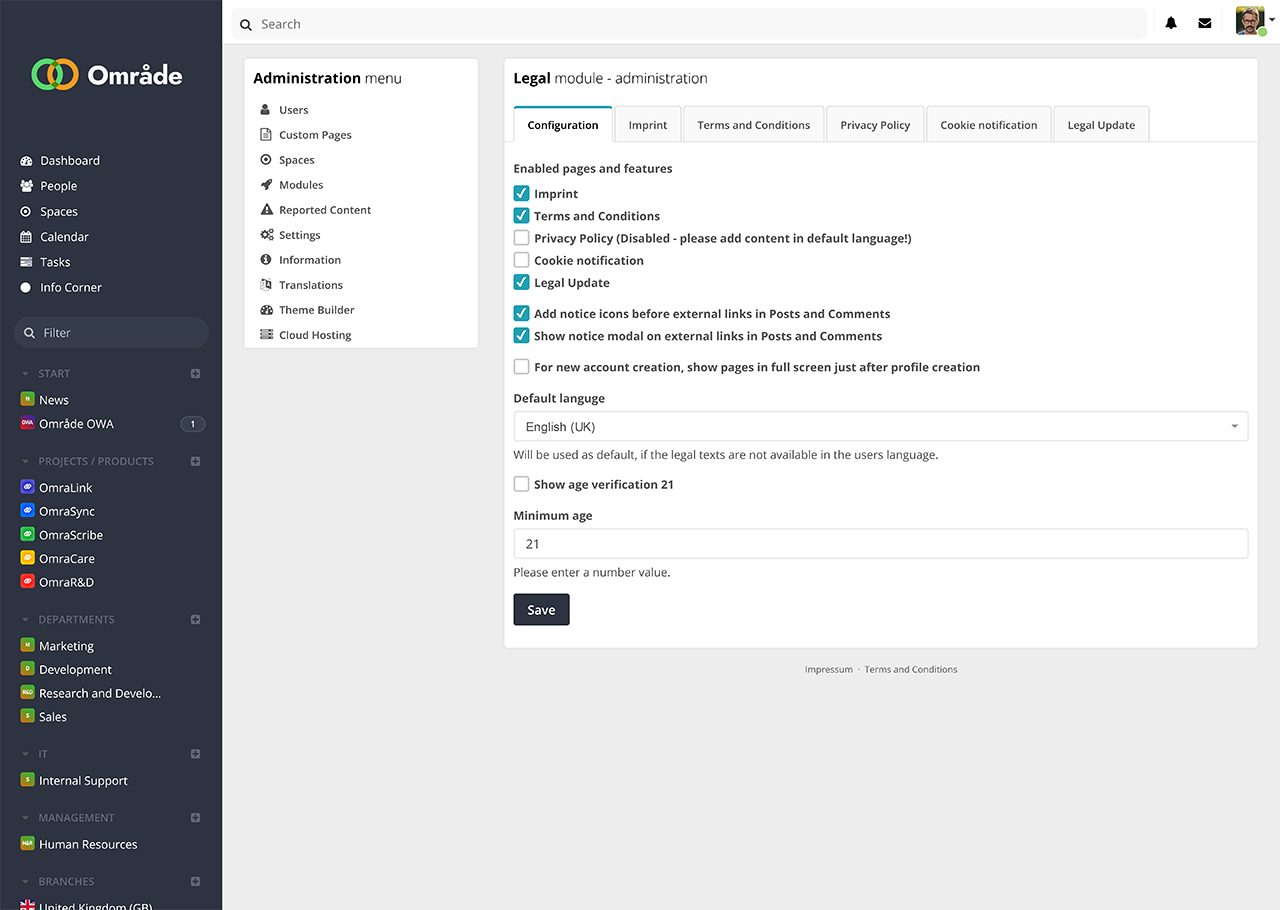The width and height of the screenshot is (1280, 910).
Task: Open OmraLink space icon
Action: point(28,487)
